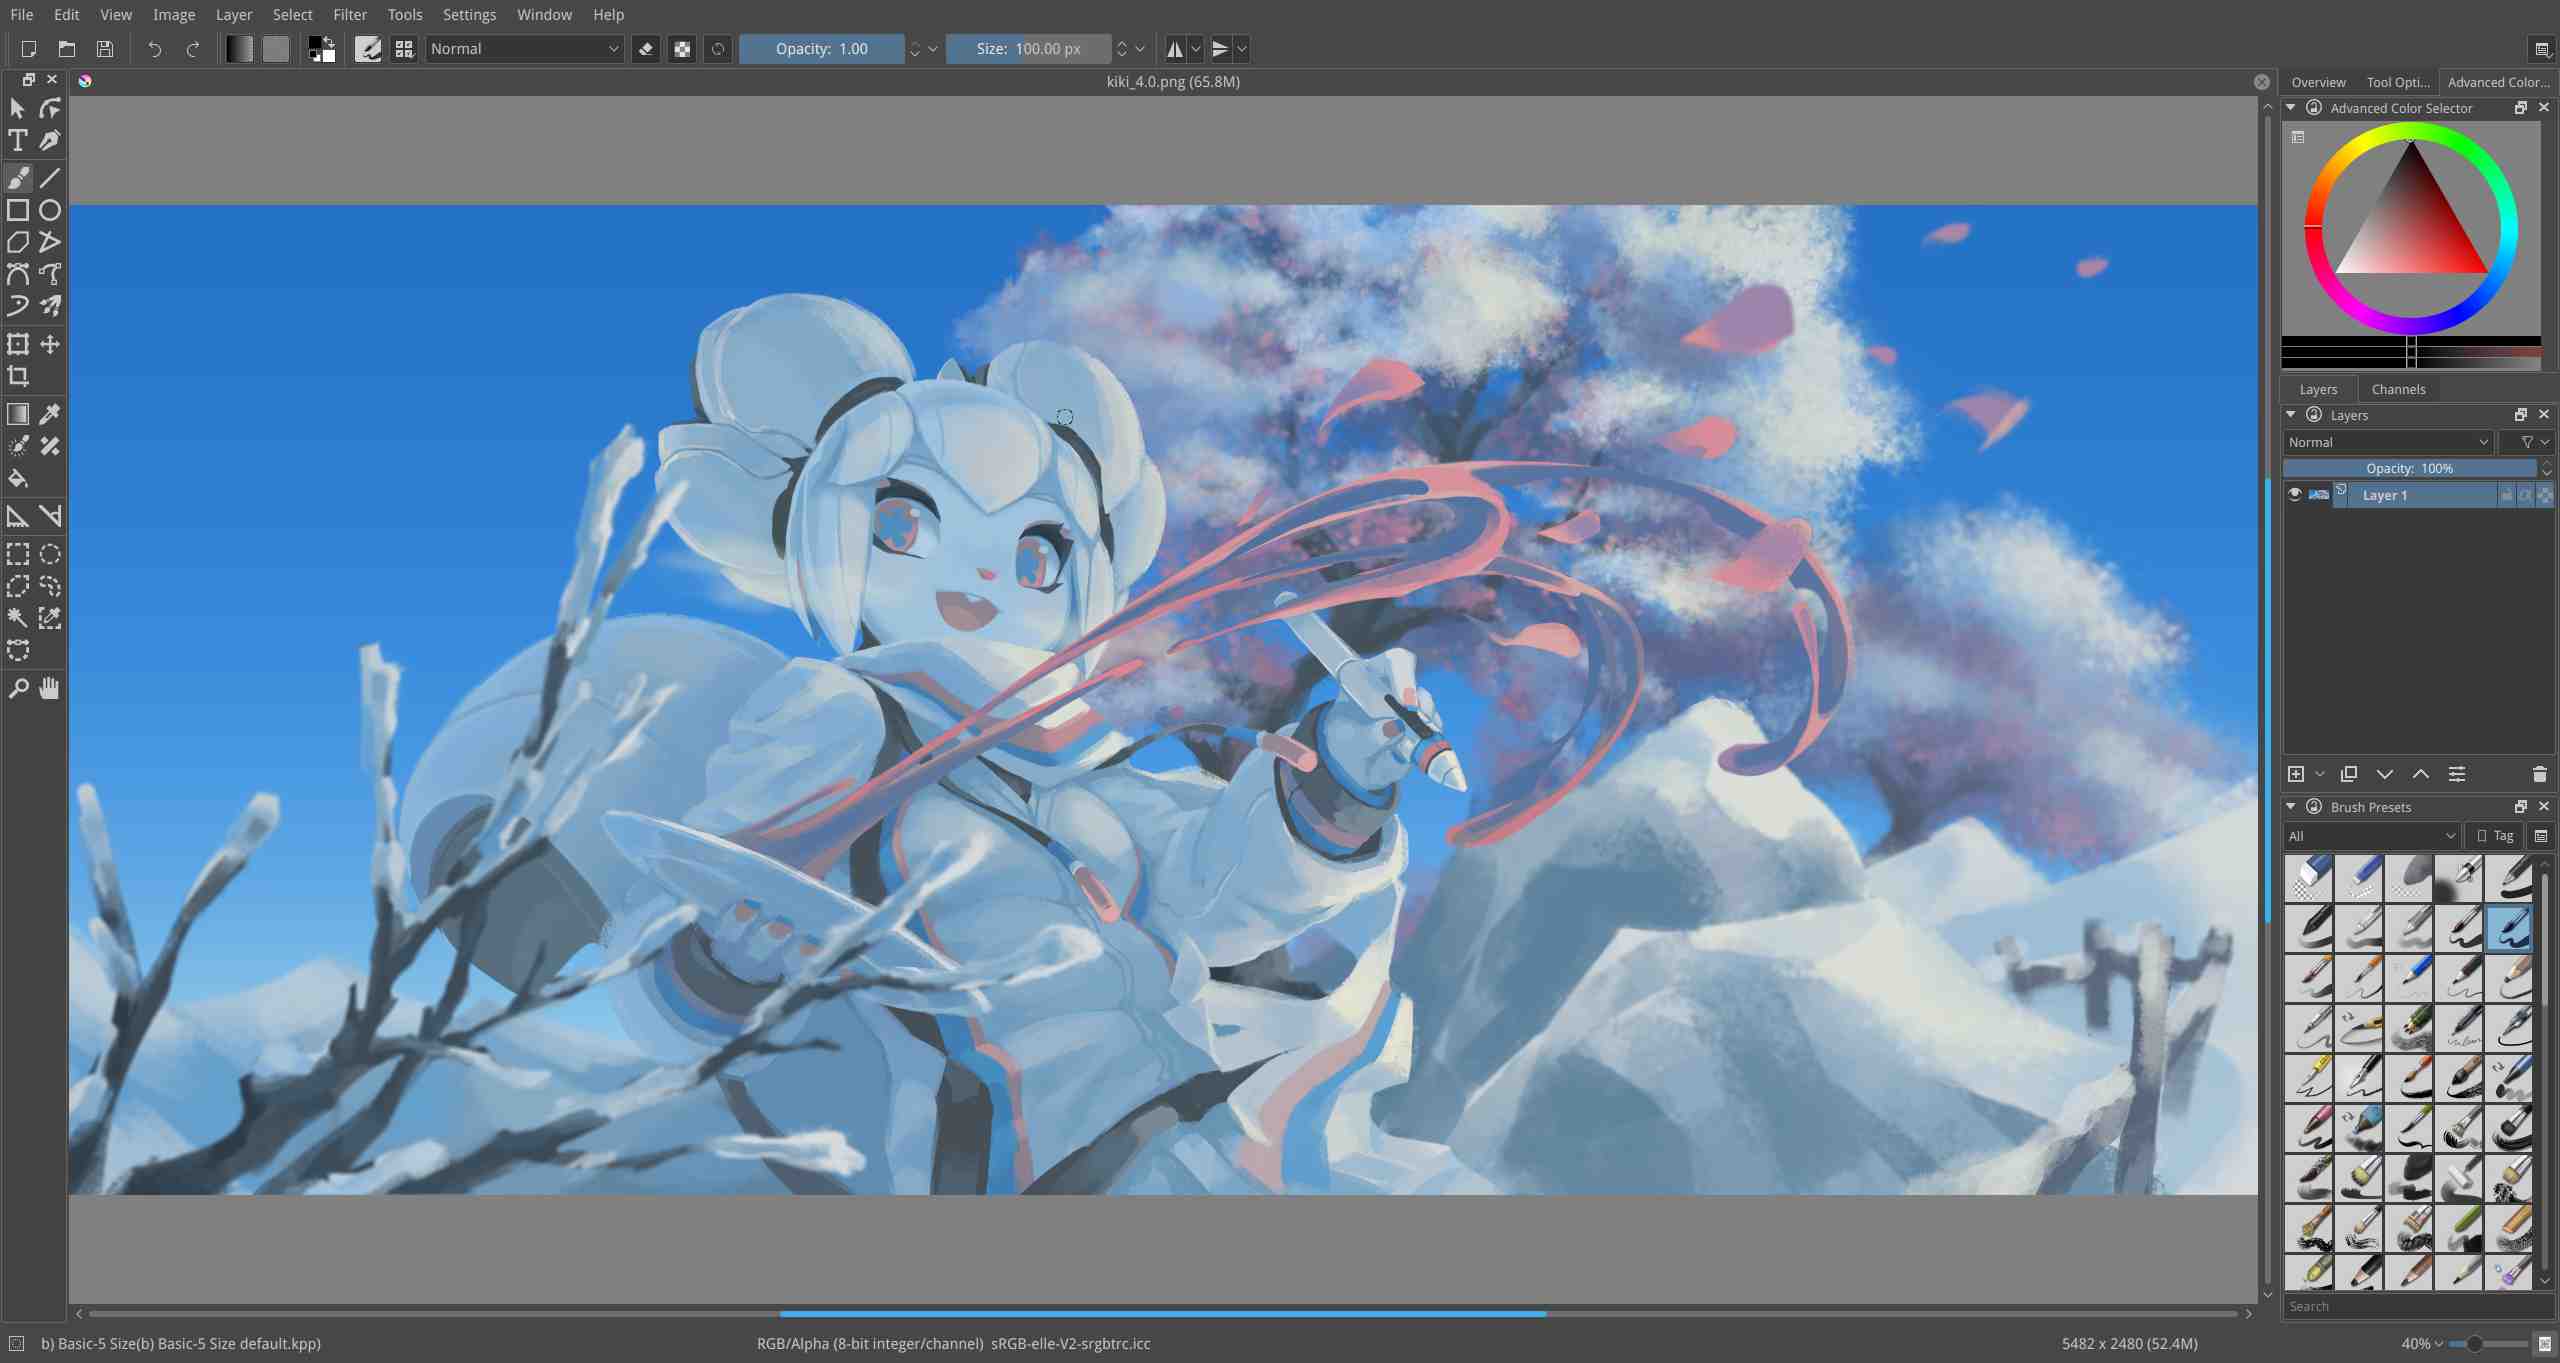Click the brush presets Search field

(2410, 1306)
